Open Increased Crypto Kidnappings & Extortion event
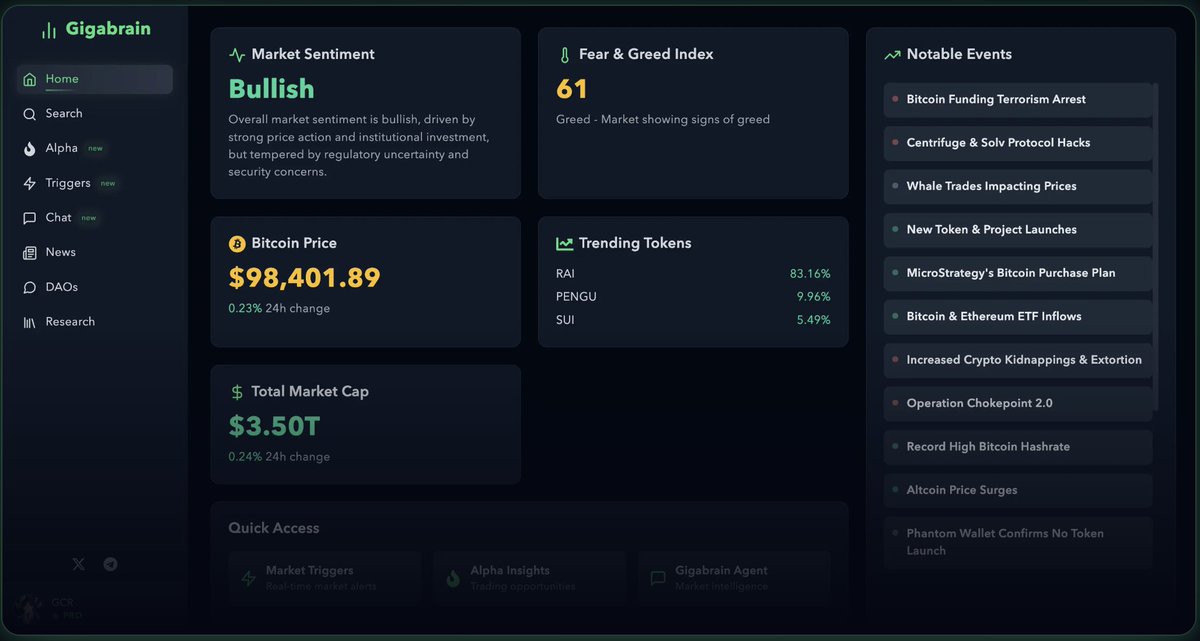This screenshot has height=641, width=1200. 1018,360
